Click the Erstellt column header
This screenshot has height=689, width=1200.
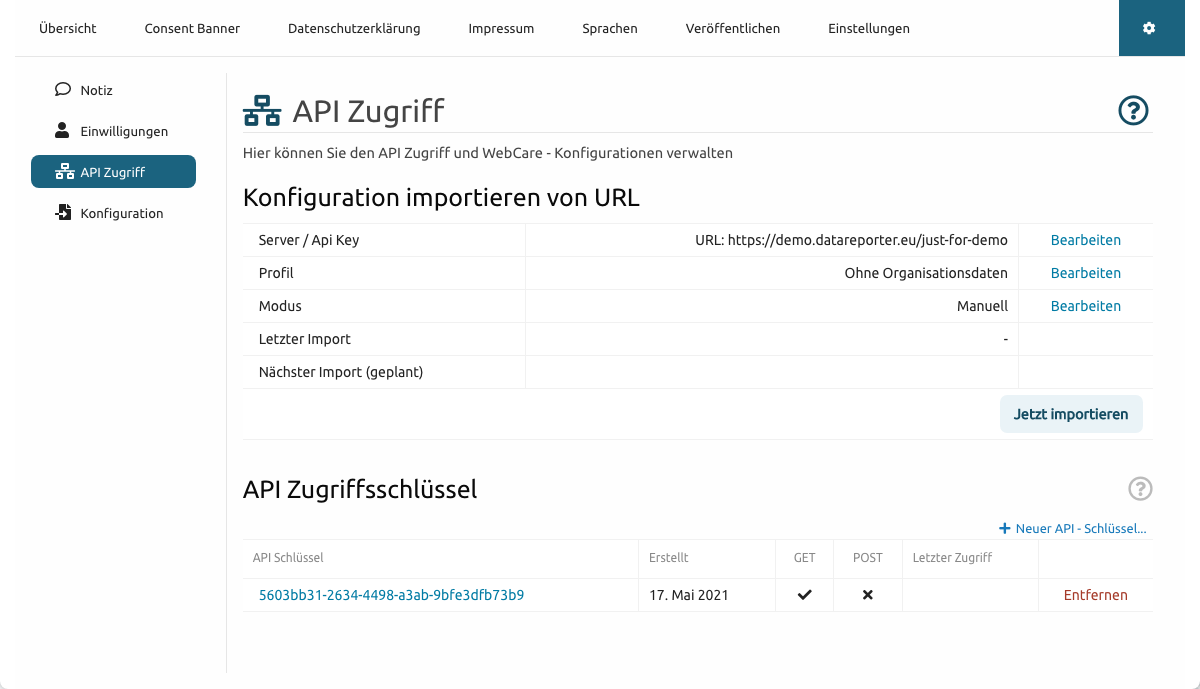click(668, 558)
